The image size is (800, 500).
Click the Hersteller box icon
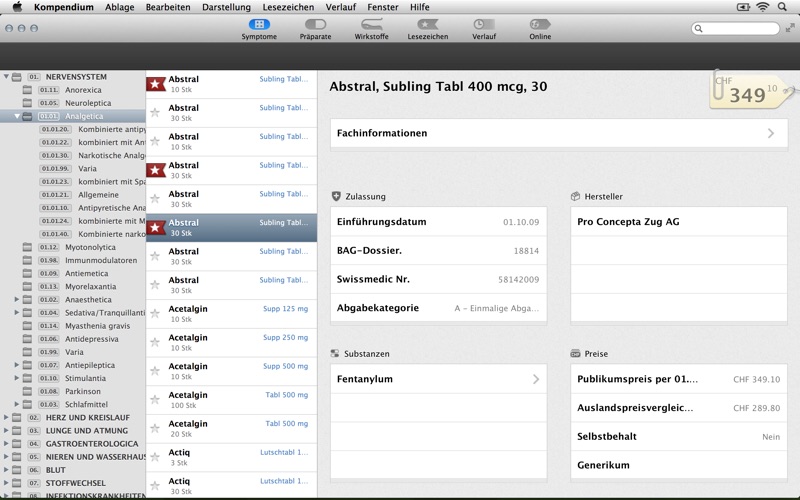(576, 196)
